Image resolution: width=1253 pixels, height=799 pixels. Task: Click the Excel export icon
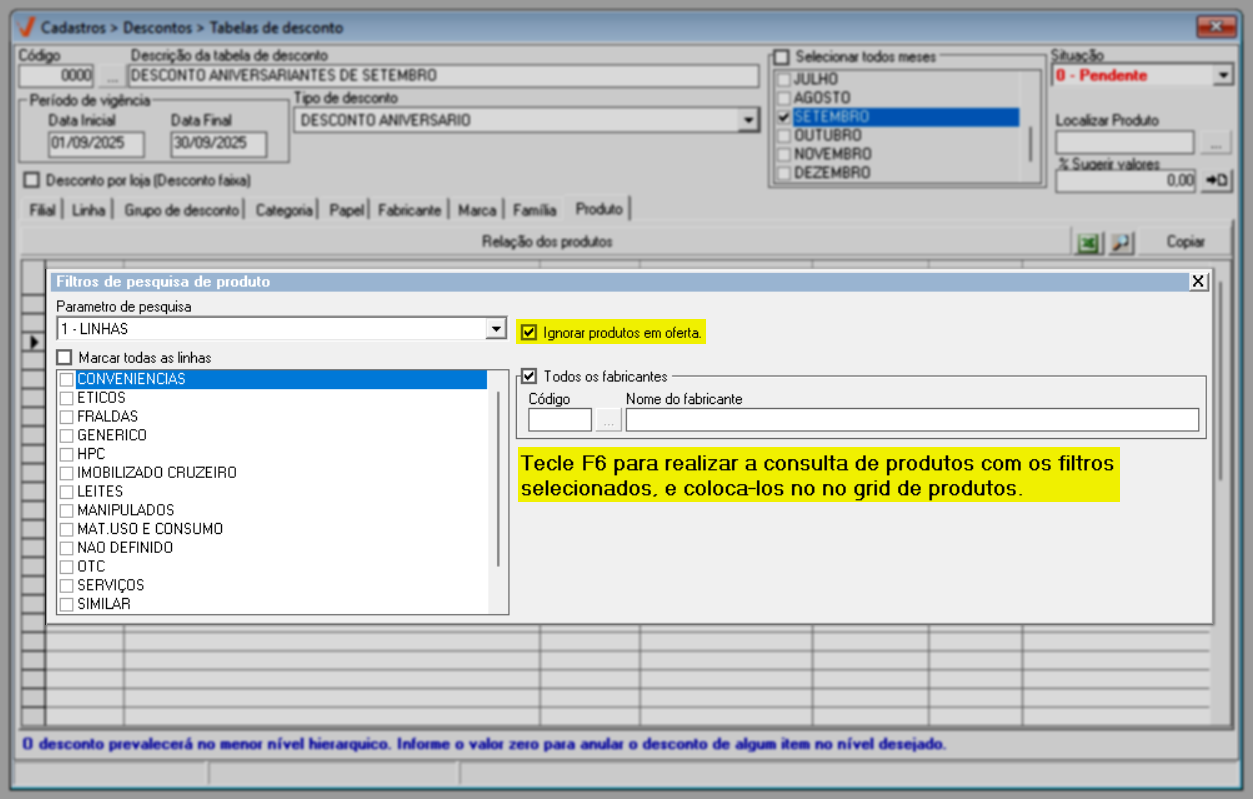coord(1087,242)
